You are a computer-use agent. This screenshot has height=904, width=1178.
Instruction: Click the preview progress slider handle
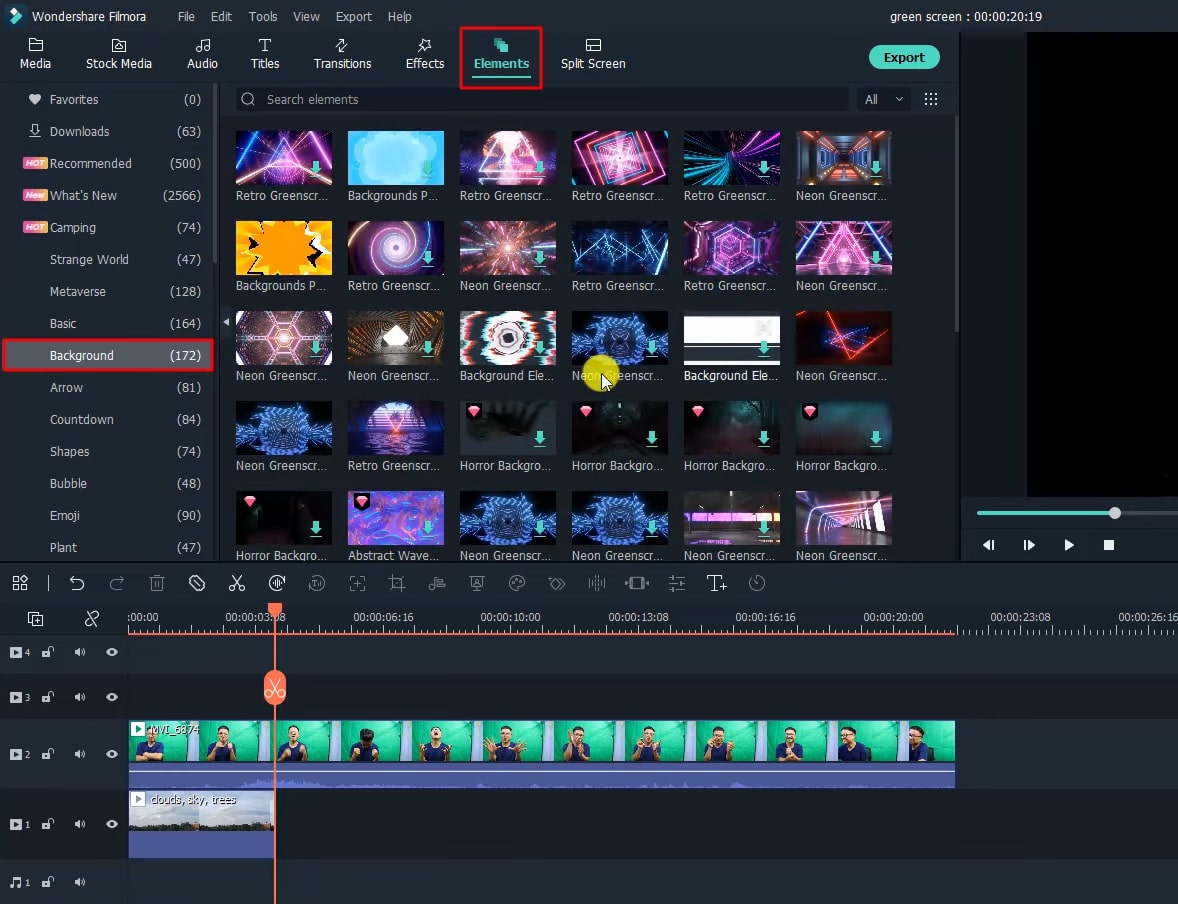click(1115, 512)
